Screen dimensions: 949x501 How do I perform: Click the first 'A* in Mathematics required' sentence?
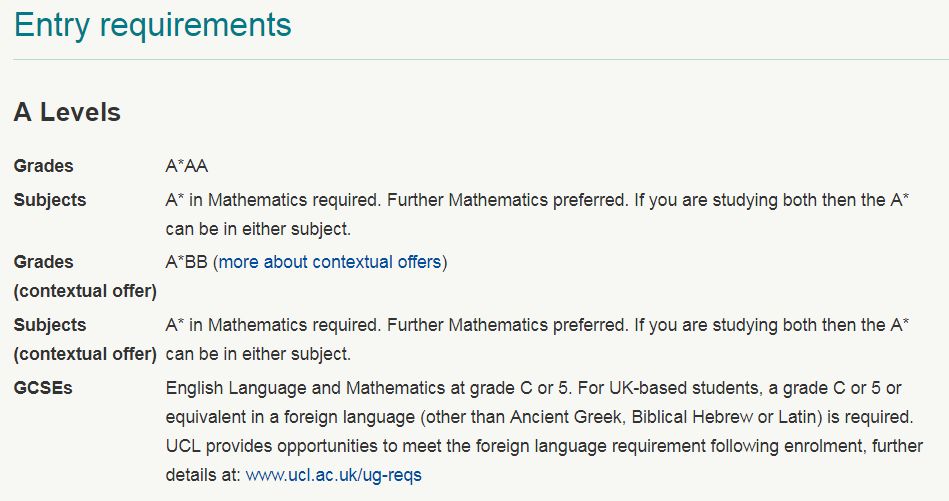[274, 200]
